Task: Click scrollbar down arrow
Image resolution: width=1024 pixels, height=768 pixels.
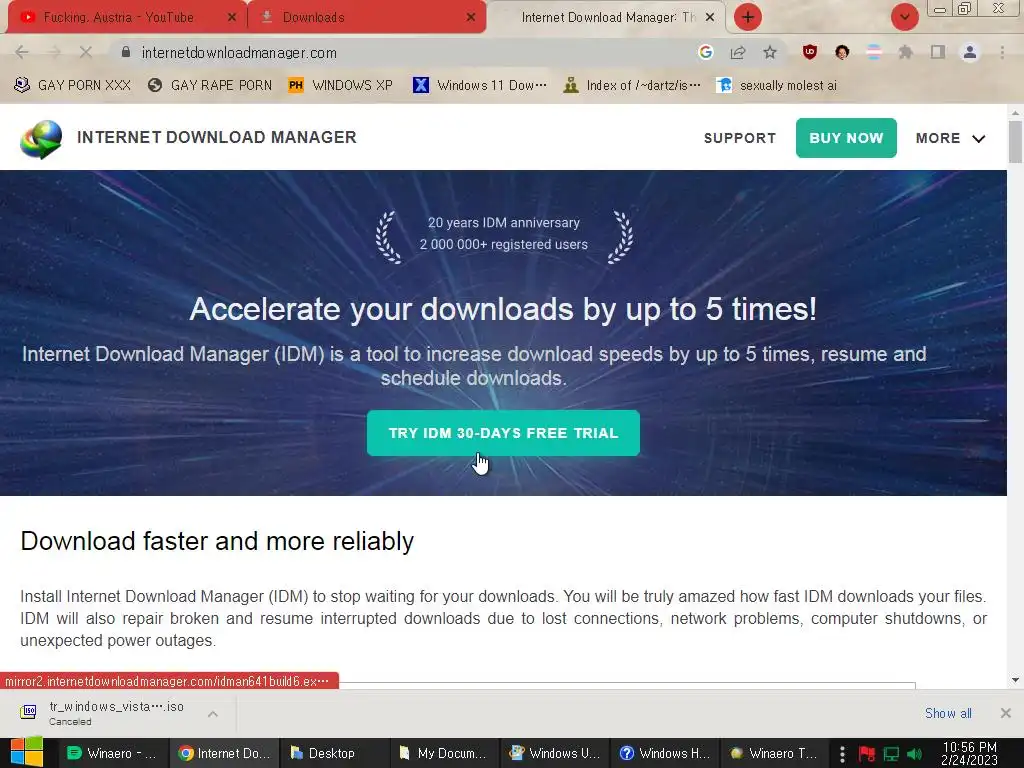Action: tap(1015, 680)
